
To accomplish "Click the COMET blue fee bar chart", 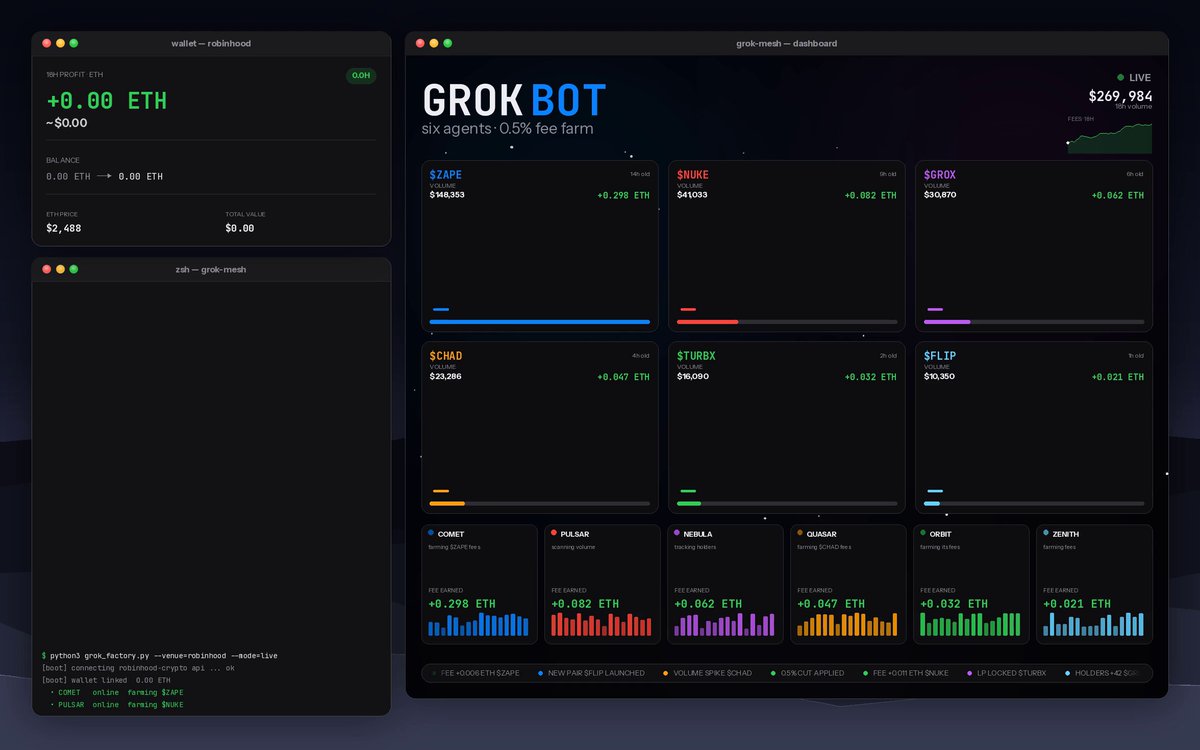I will (479, 625).
